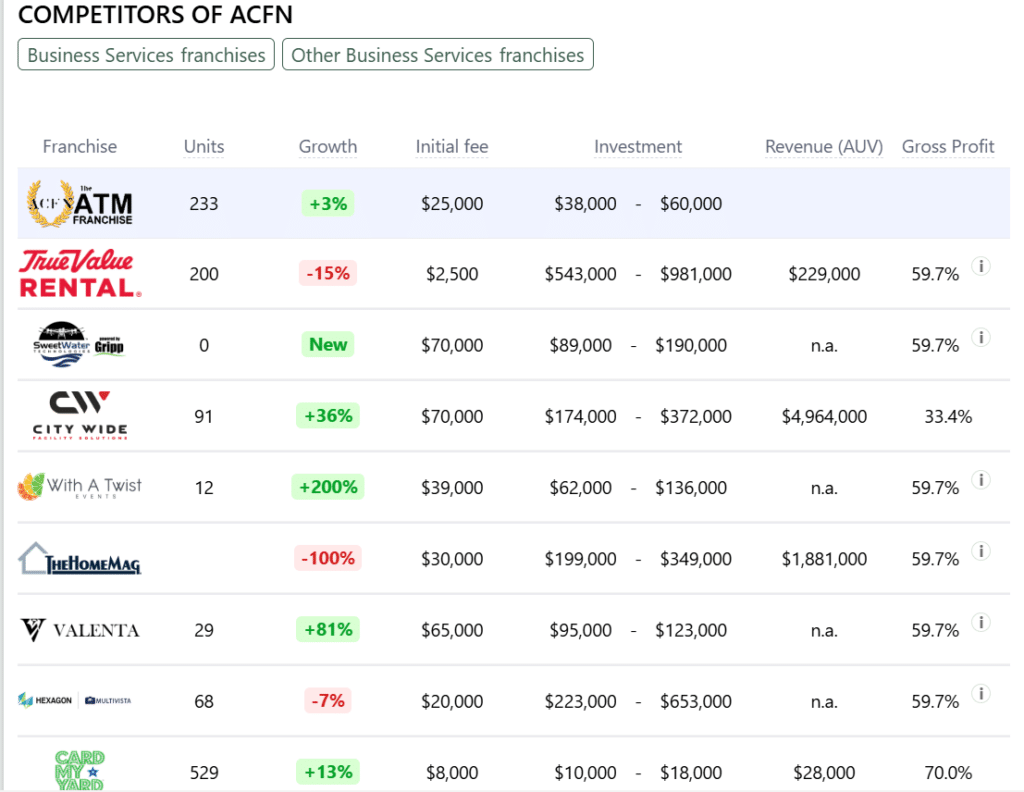Open the With A Twist Events logo

80,487
